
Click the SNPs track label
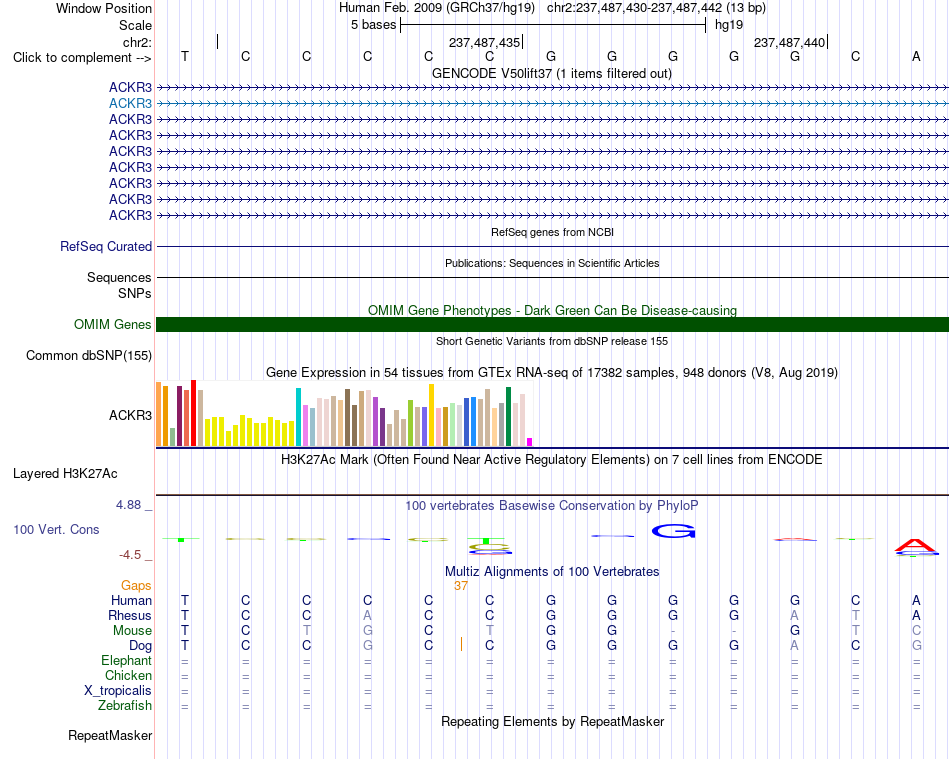pos(135,293)
